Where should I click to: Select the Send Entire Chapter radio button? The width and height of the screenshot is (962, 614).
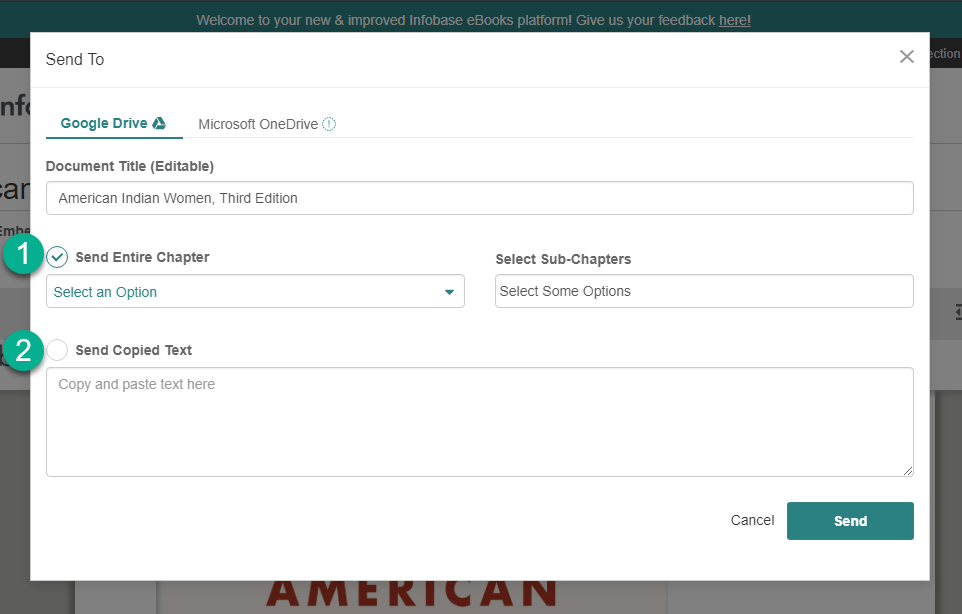(x=58, y=257)
